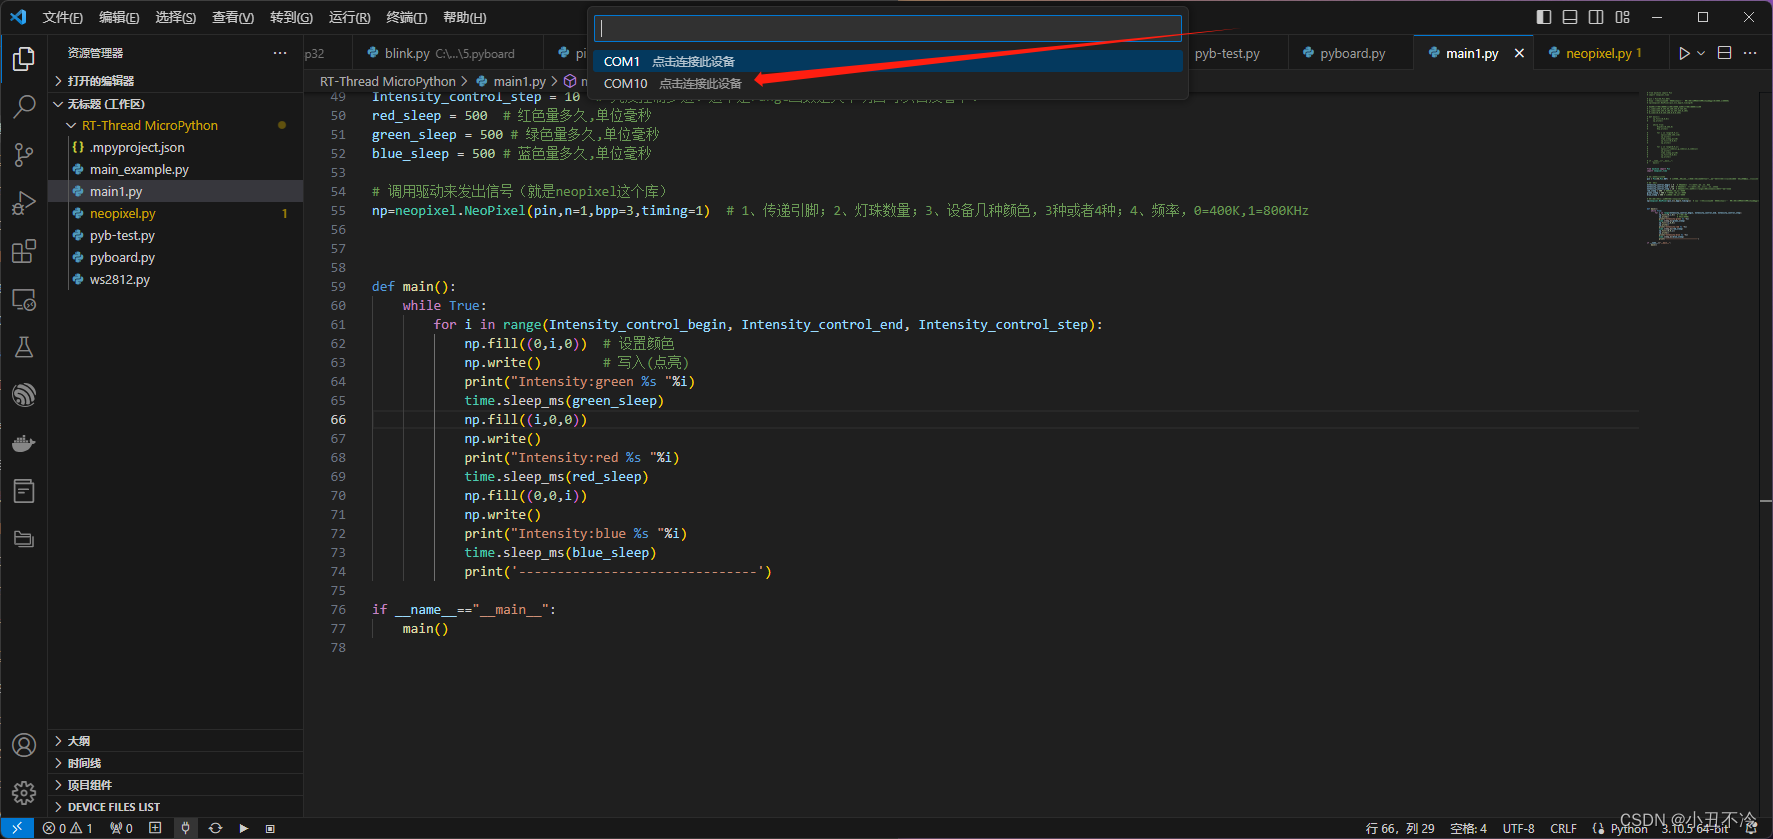Open the Remote Explorer view

[x=24, y=299]
